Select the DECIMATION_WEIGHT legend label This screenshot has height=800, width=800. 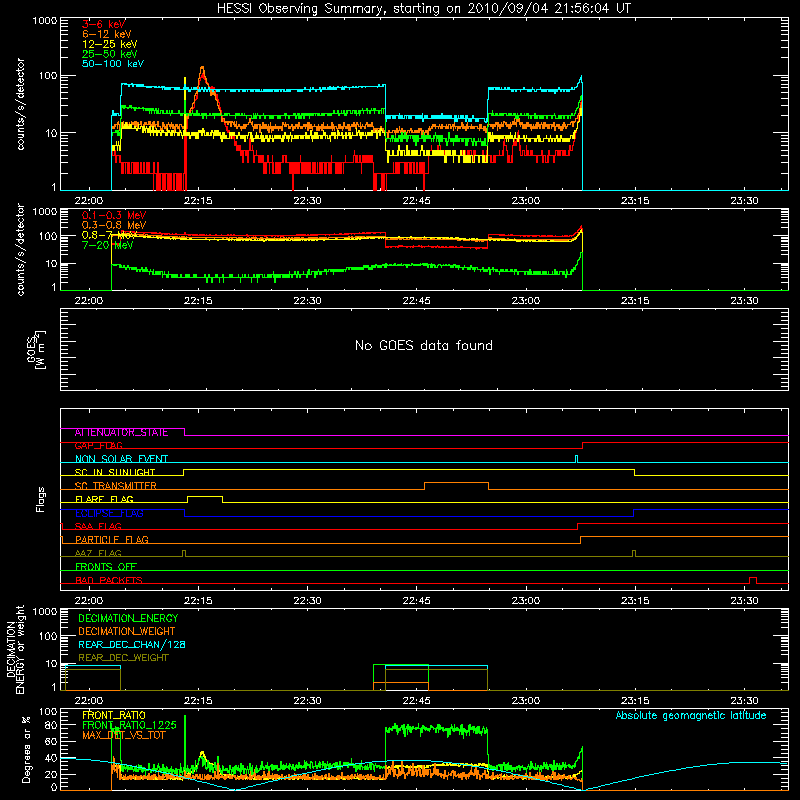127,632
